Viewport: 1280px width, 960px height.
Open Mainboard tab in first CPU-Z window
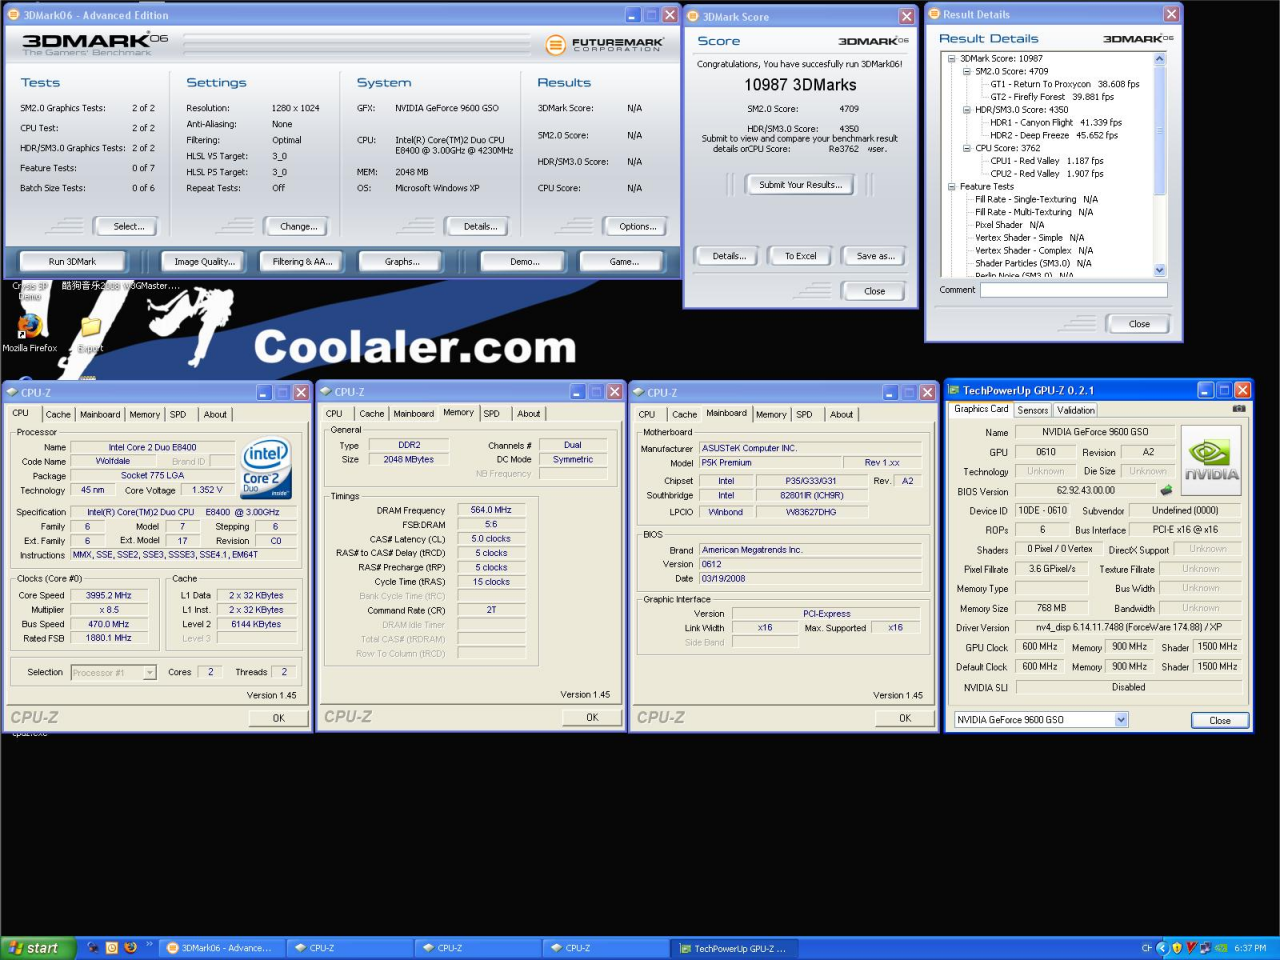pos(100,414)
